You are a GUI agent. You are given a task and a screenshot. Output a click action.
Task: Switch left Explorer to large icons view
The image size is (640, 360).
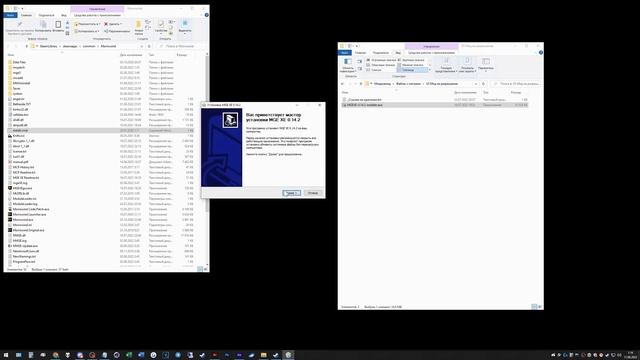pyautogui.click(x=206, y=269)
